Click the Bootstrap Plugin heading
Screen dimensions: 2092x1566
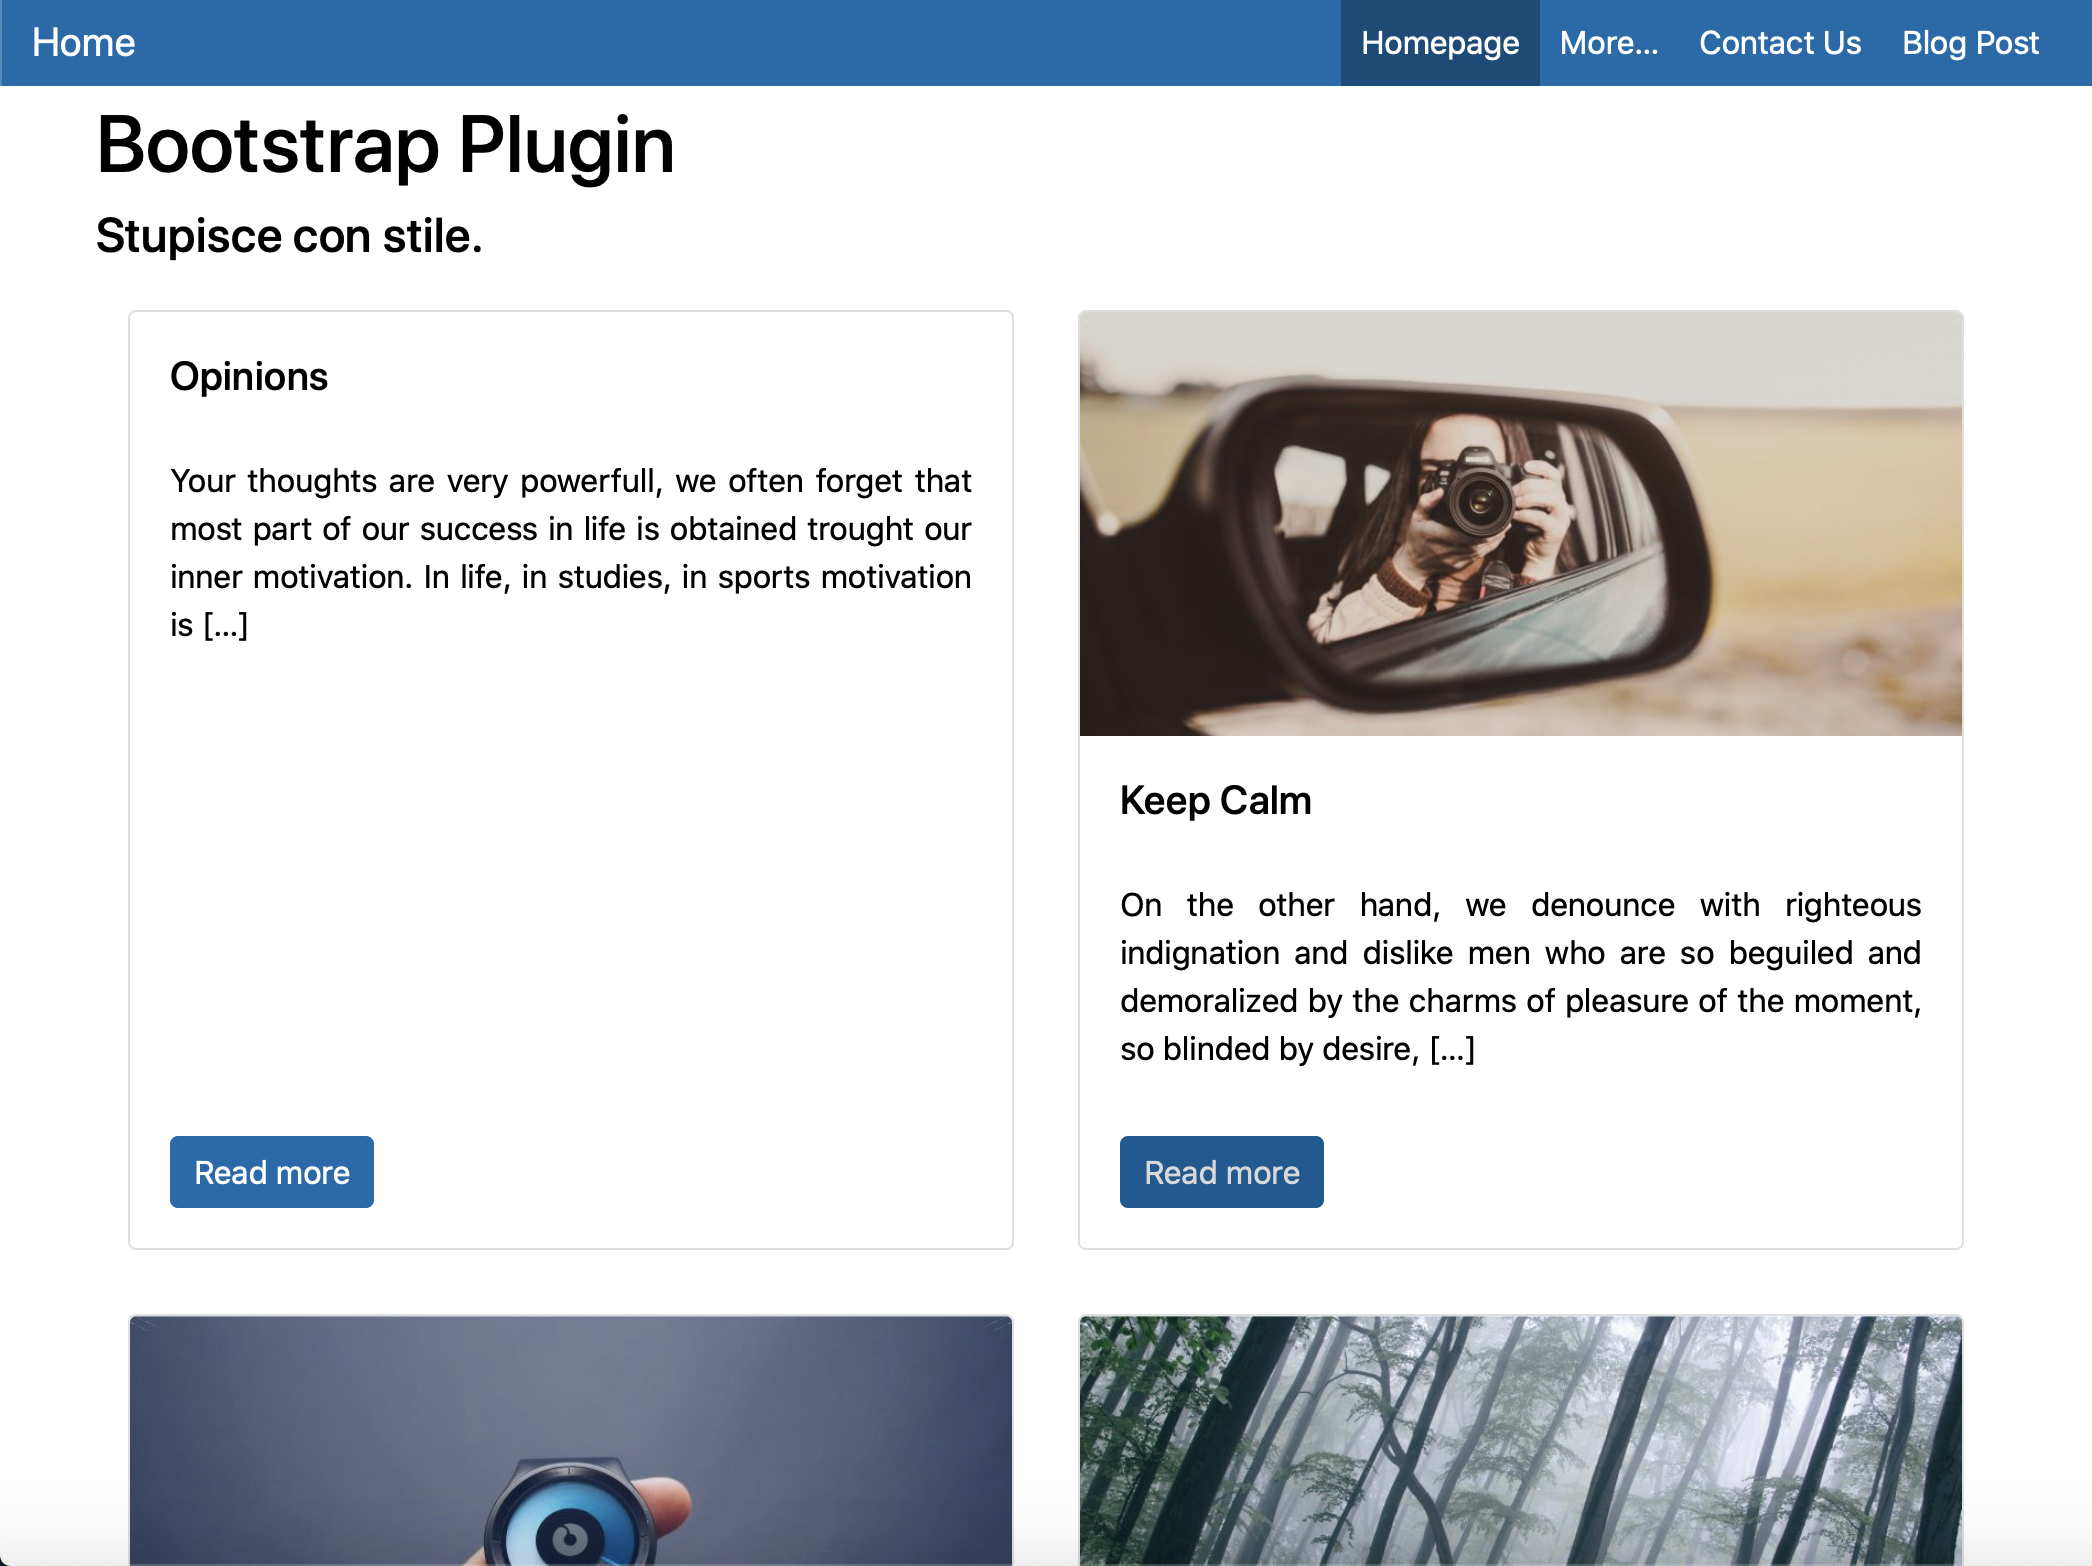pos(385,145)
